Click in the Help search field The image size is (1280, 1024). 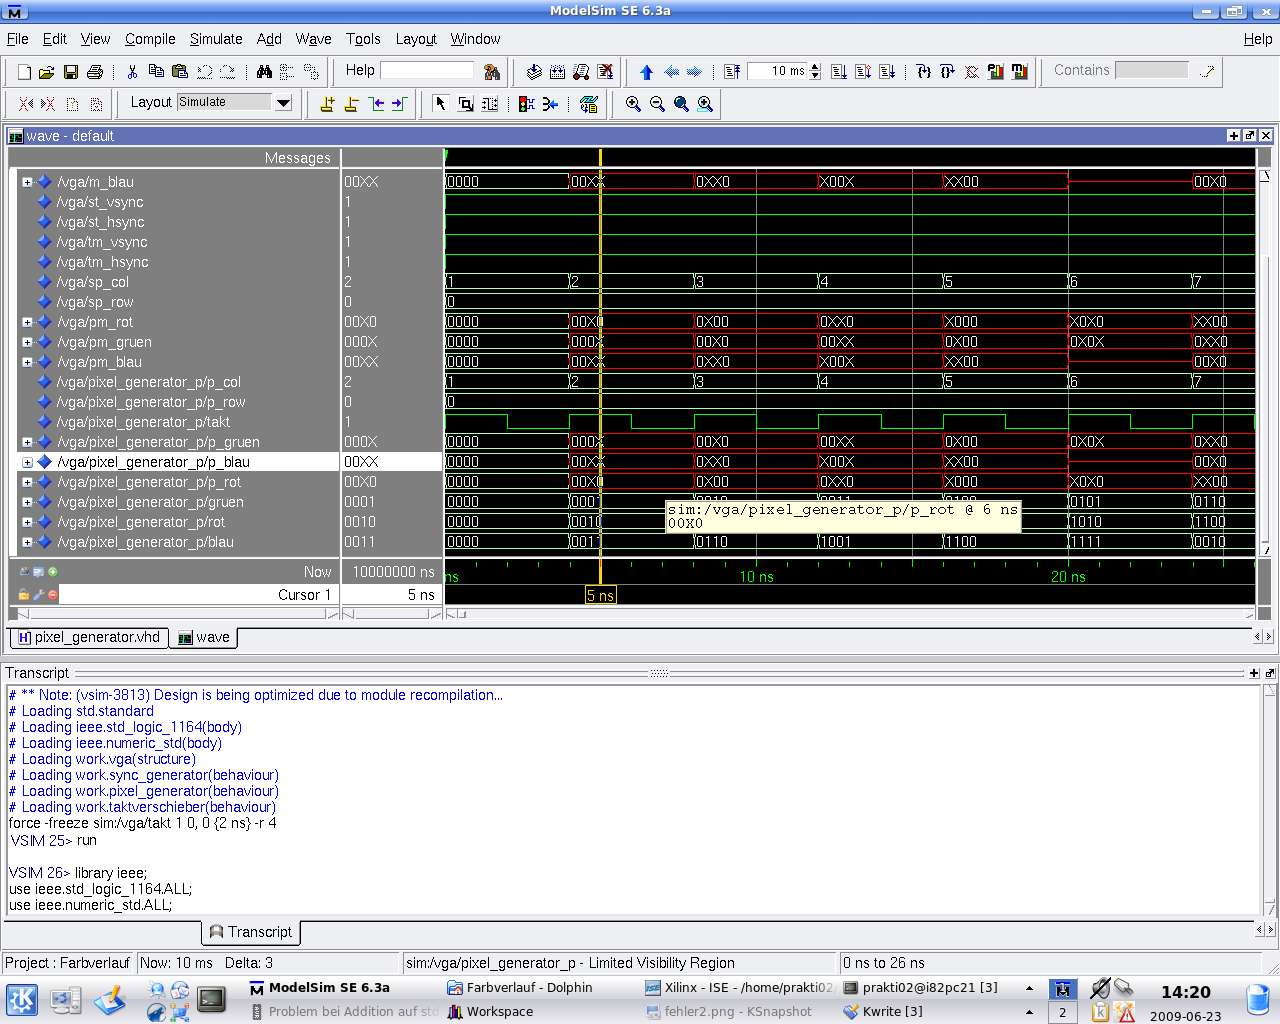pyautogui.click(x=427, y=70)
